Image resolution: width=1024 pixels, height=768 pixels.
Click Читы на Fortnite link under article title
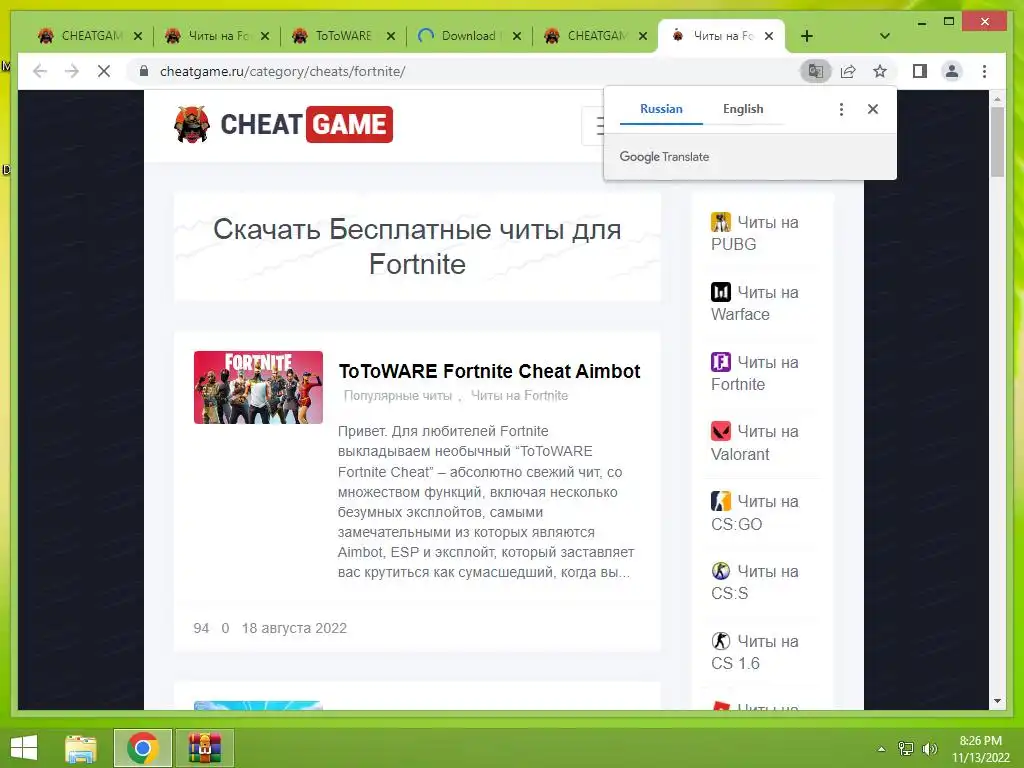[x=519, y=395]
